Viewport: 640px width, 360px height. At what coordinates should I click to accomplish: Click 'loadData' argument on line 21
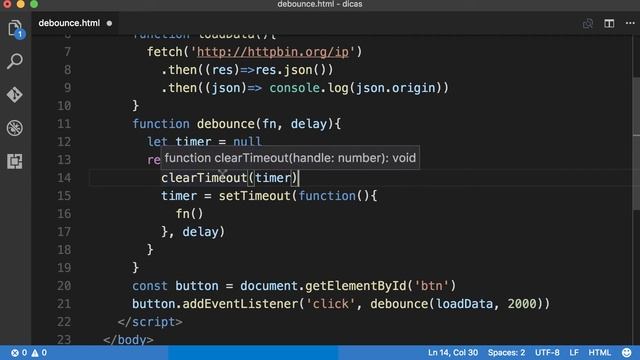[x=464, y=304]
